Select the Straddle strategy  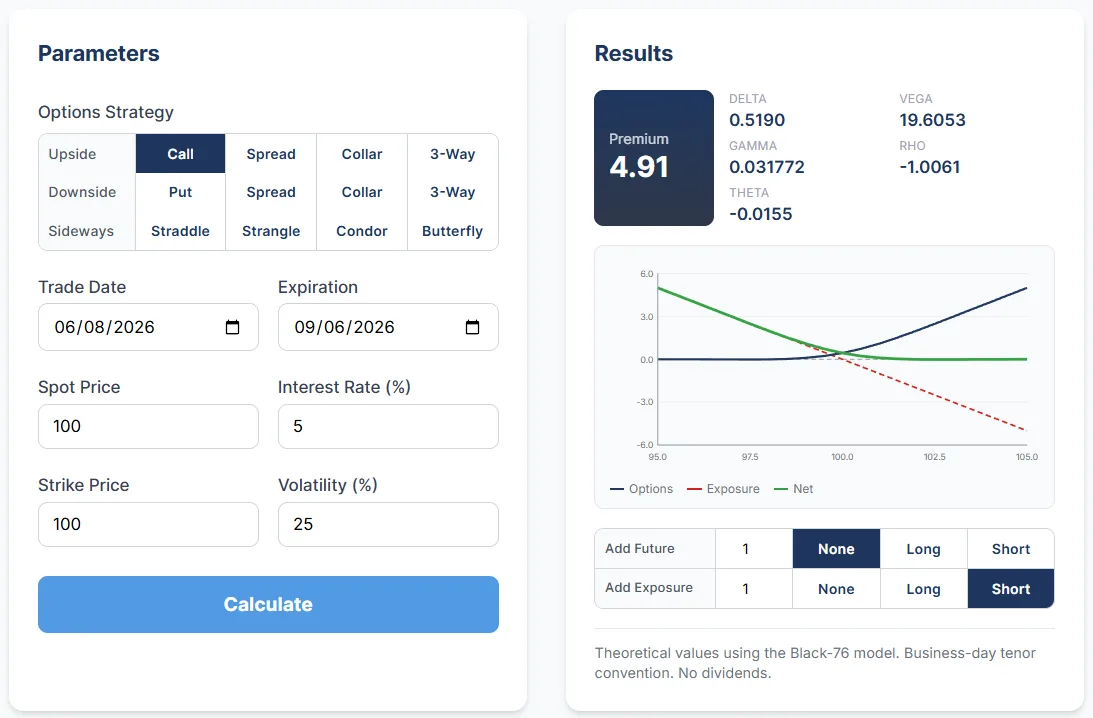[181, 231]
